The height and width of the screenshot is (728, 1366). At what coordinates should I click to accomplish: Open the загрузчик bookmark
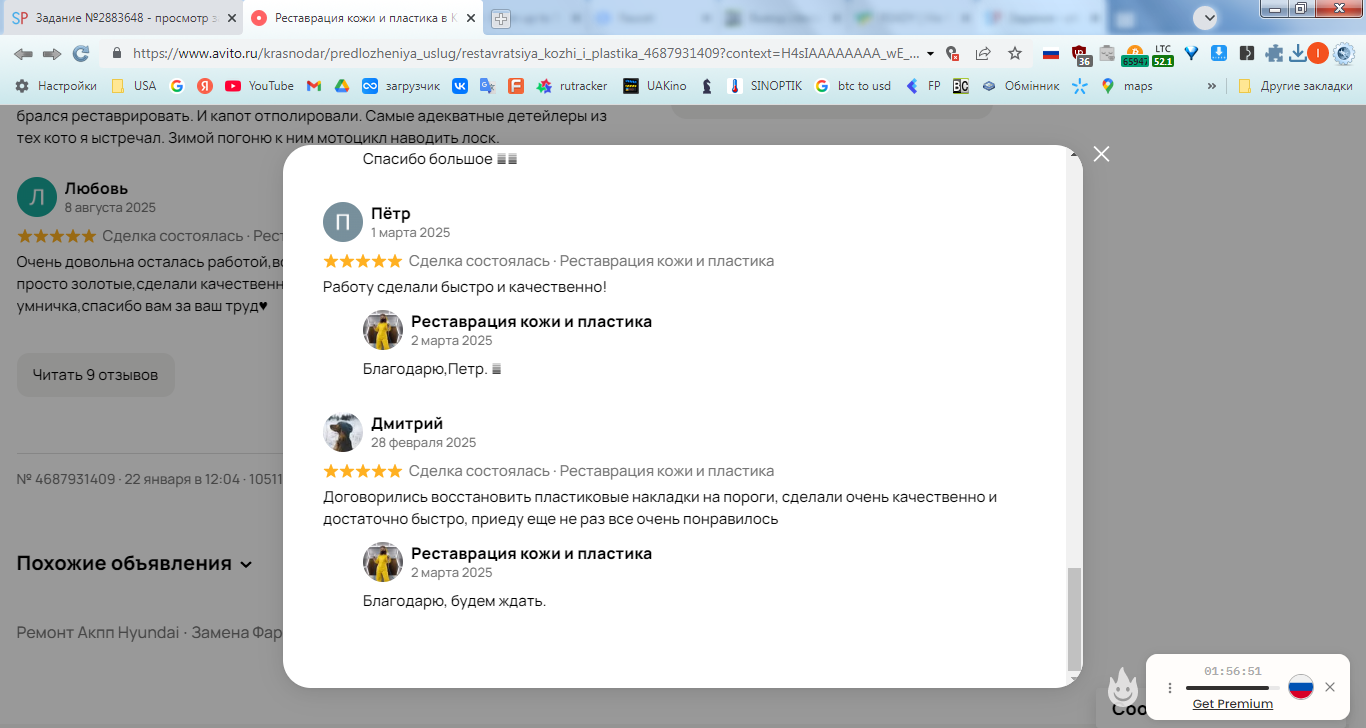point(400,86)
